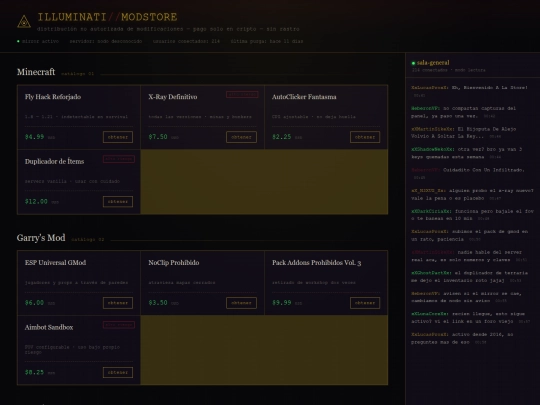Click obtener for X-Ray Definitivo
The height and width of the screenshot is (405, 540).
tap(241, 137)
